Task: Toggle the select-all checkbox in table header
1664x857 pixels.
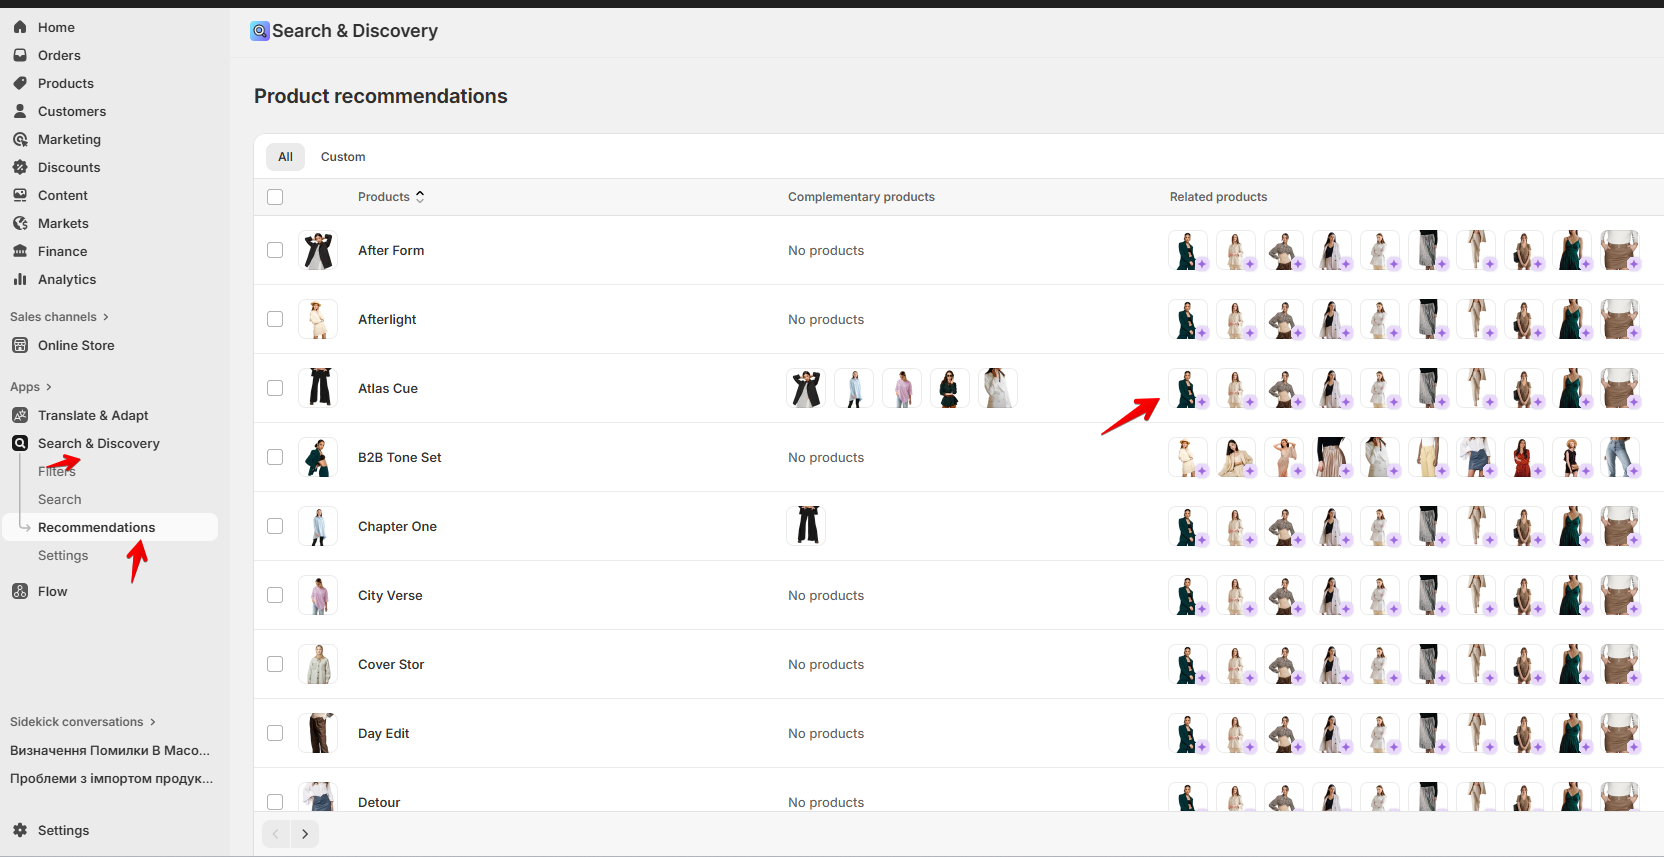Action: point(275,197)
